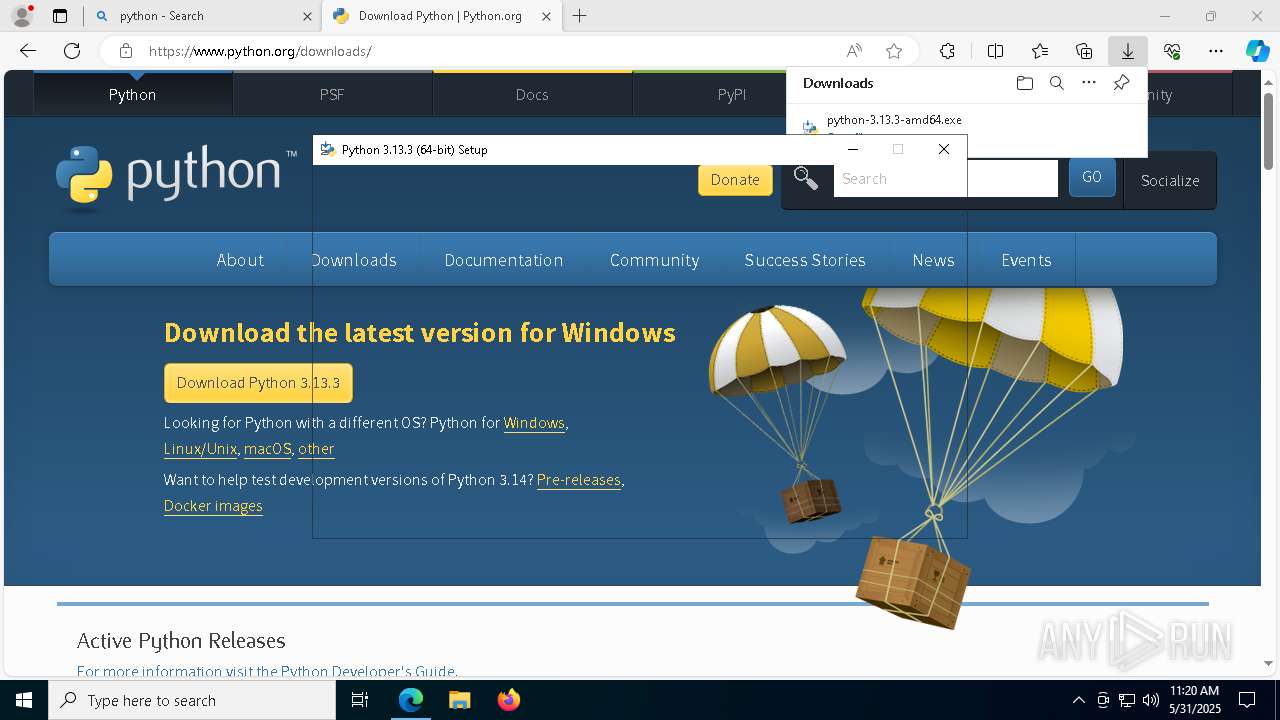Open the notification center icon
Viewport: 1280px width, 720px height.
pyautogui.click(x=1247, y=700)
